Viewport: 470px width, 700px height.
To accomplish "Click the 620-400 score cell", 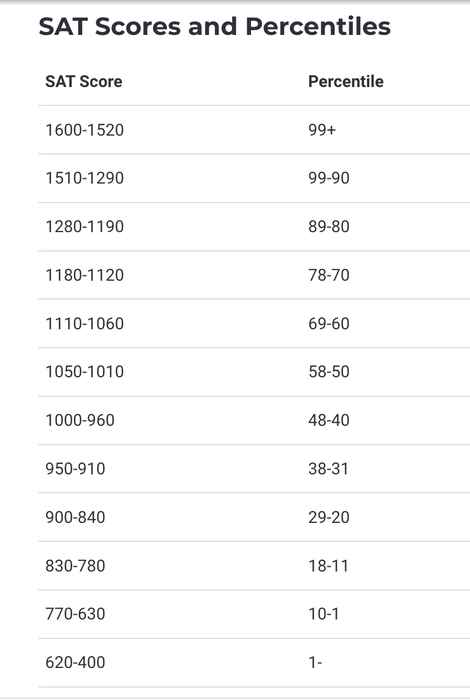I will (x=75, y=662).
